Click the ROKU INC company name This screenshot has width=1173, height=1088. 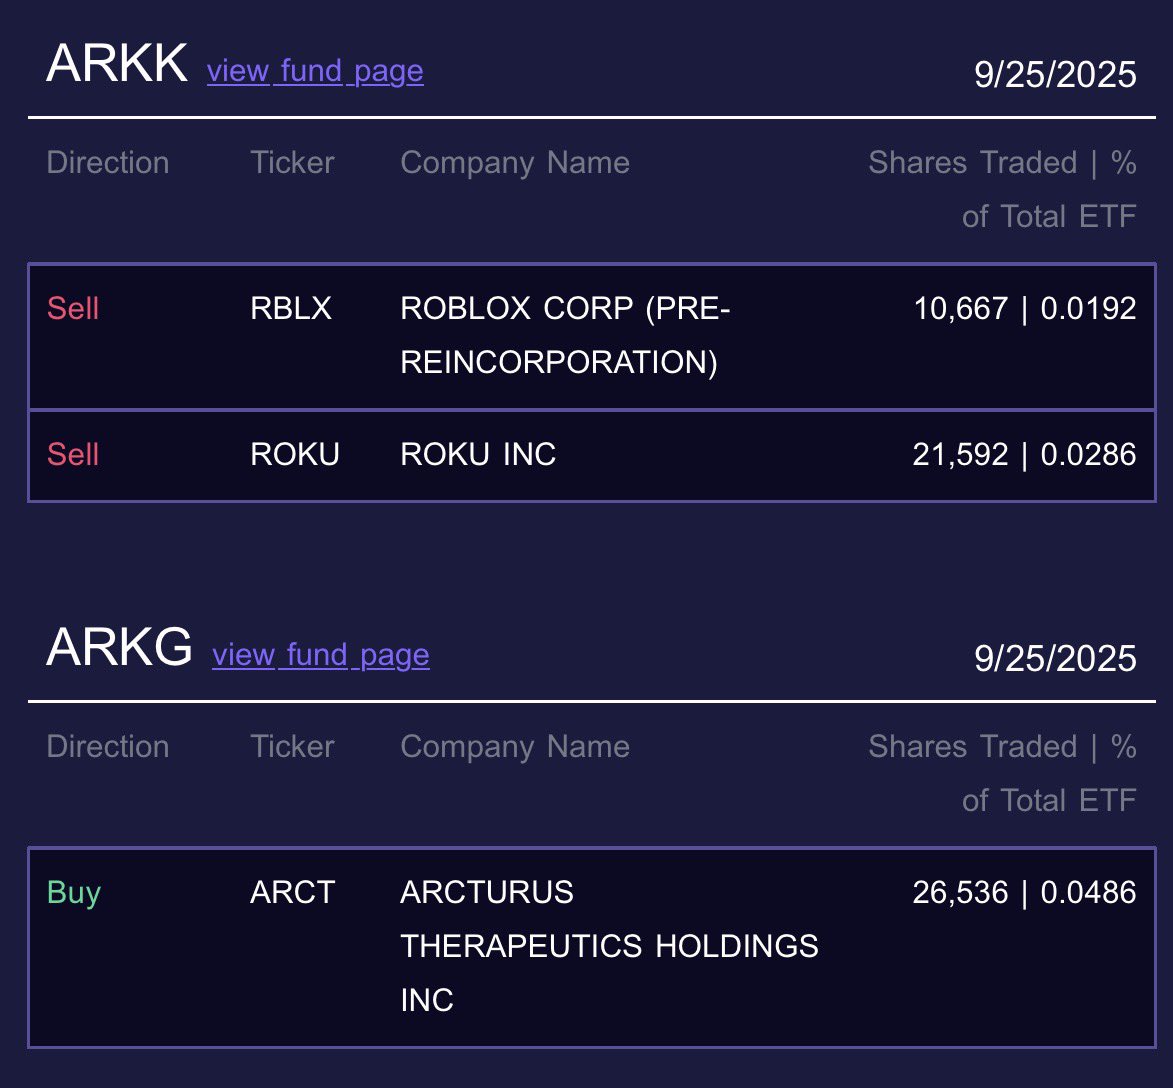pyautogui.click(x=478, y=455)
